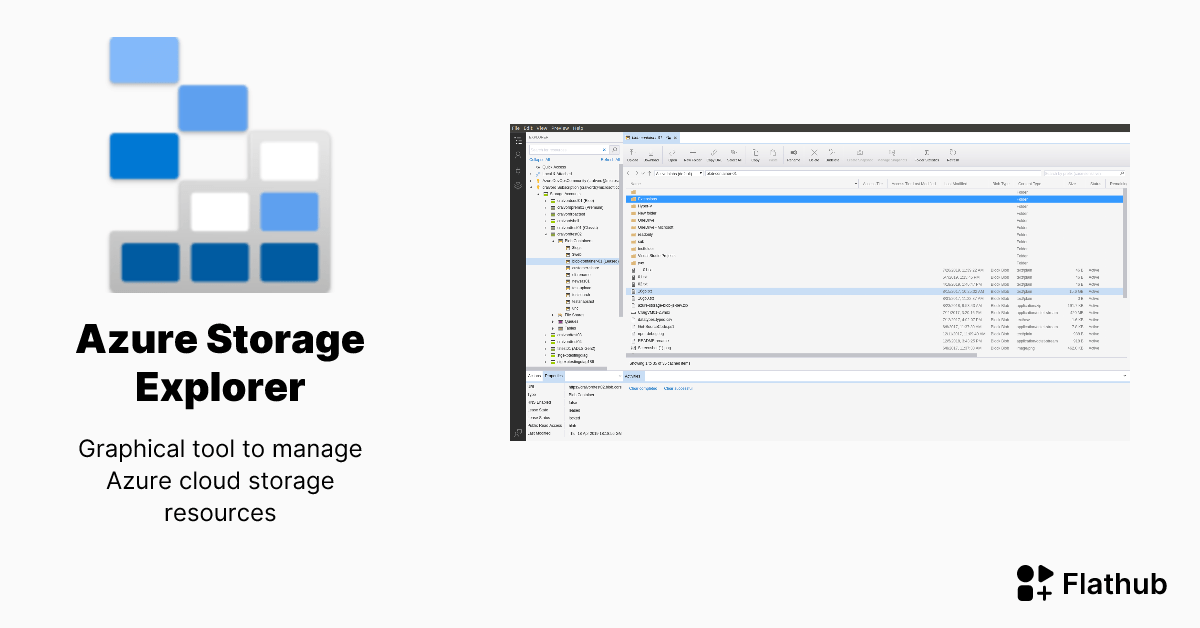Select the Download toolbar icon
The image size is (1200, 628).
(651, 155)
